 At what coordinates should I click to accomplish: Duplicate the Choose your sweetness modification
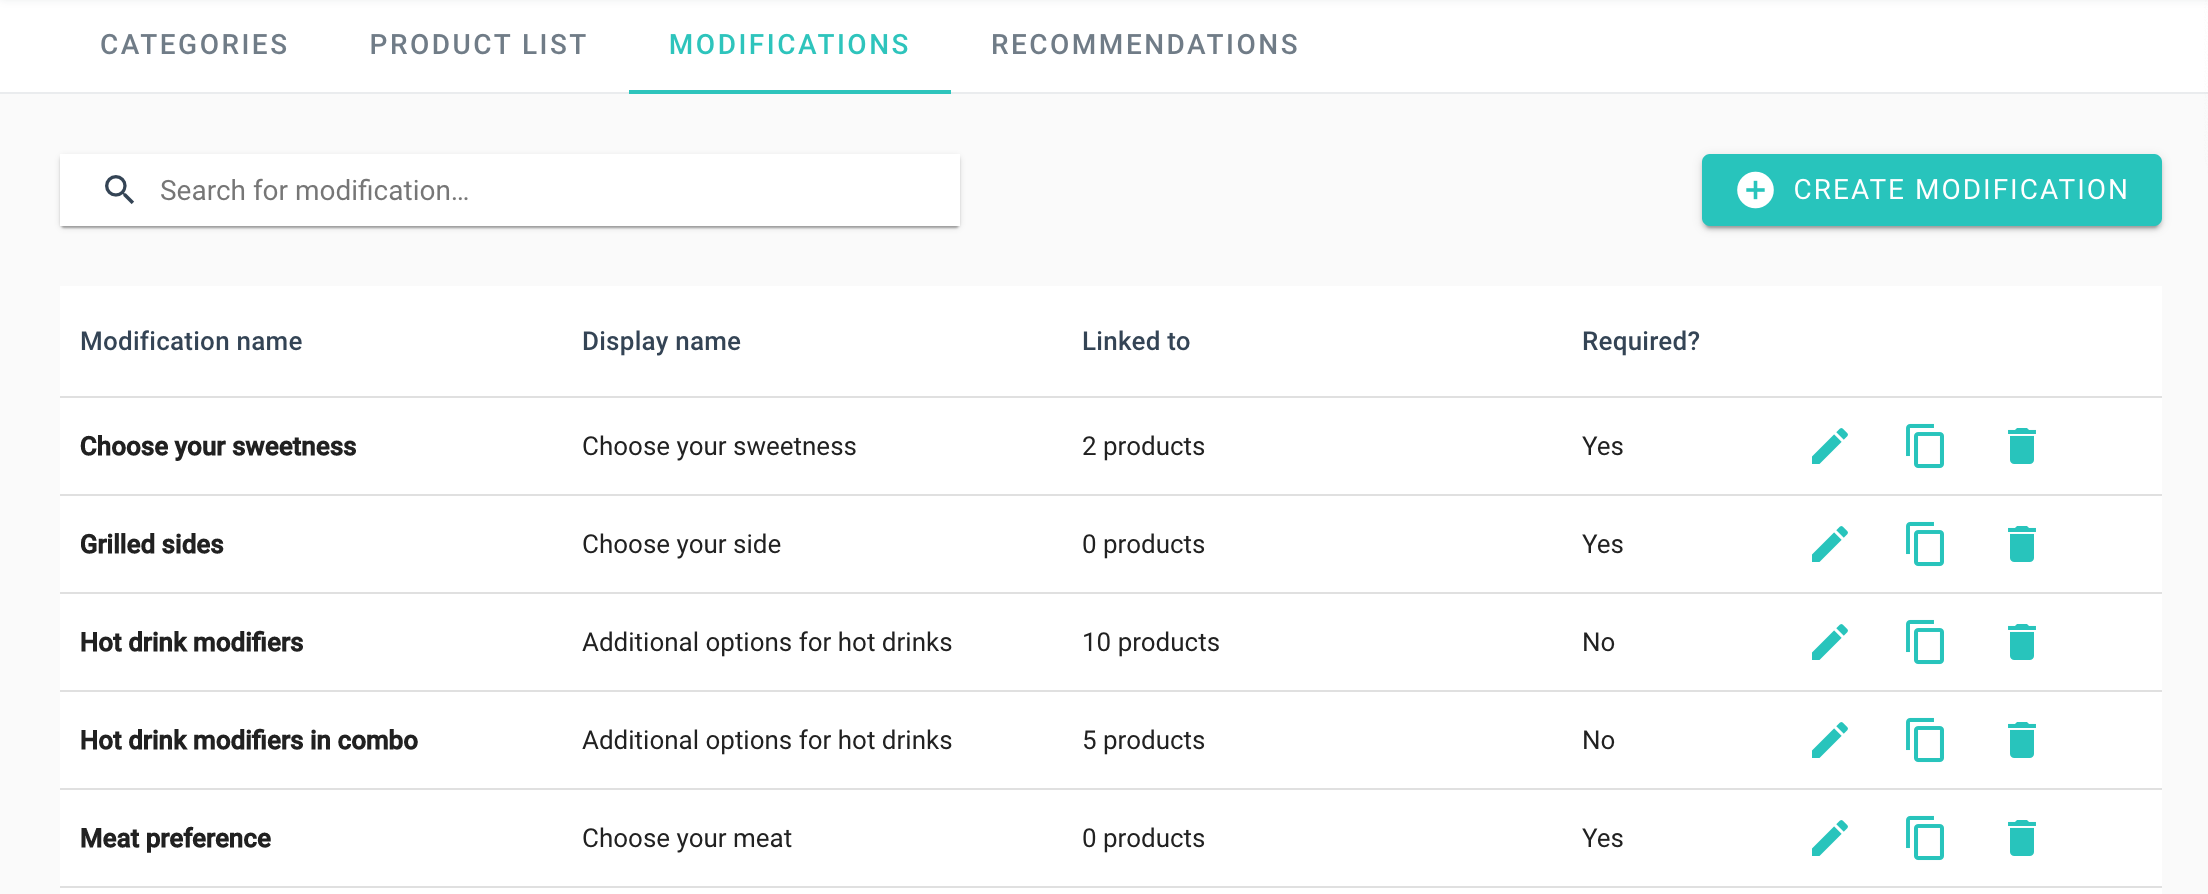tap(1925, 446)
